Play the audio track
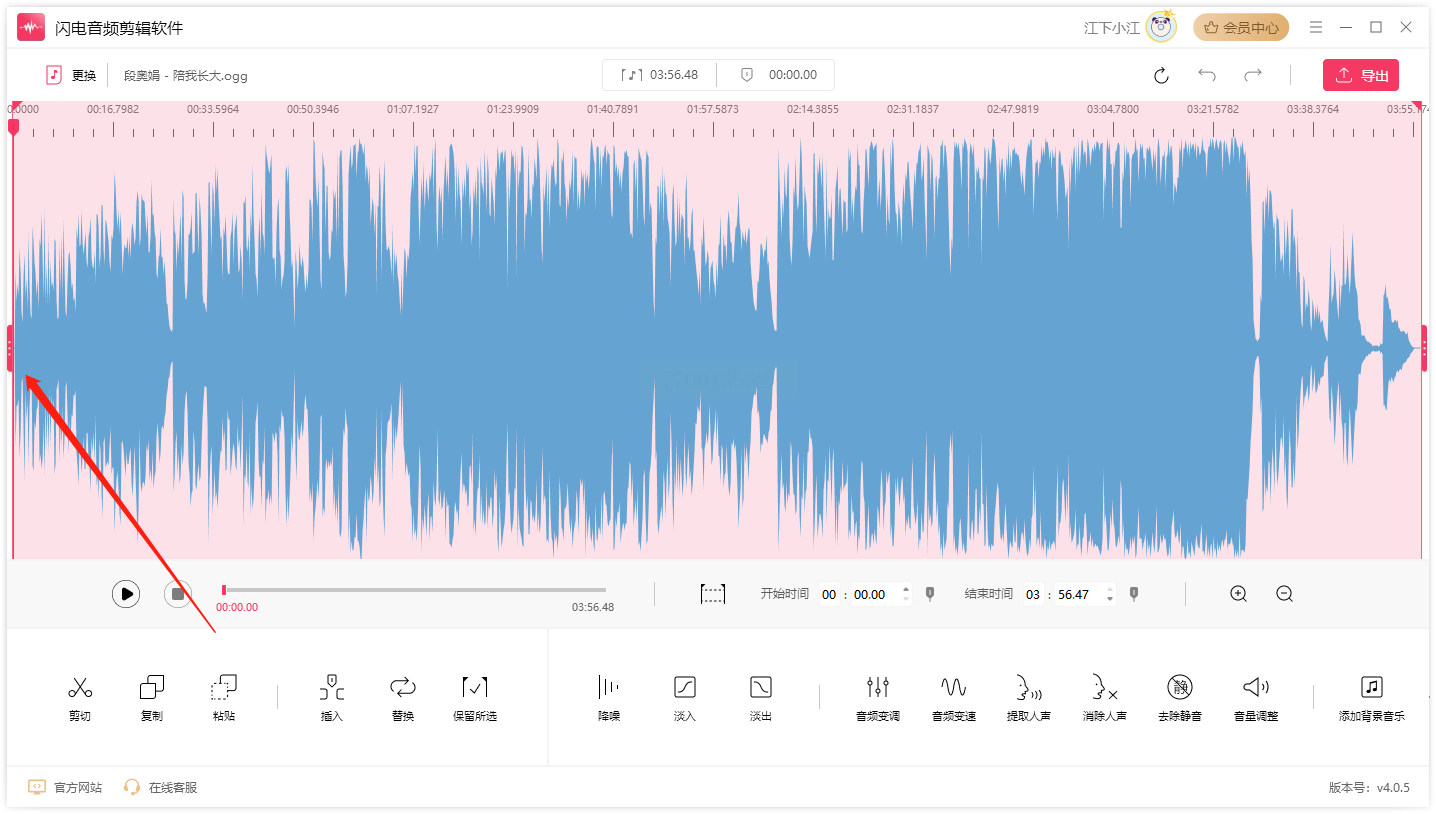The image size is (1436, 814). [126, 594]
